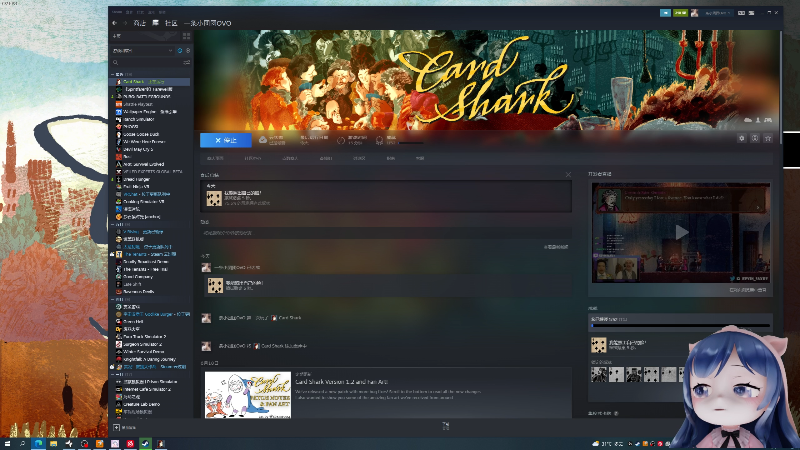This screenshot has width=800, height=450.
Task: Click the achievements trophy icon
Action: tap(379, 140)
